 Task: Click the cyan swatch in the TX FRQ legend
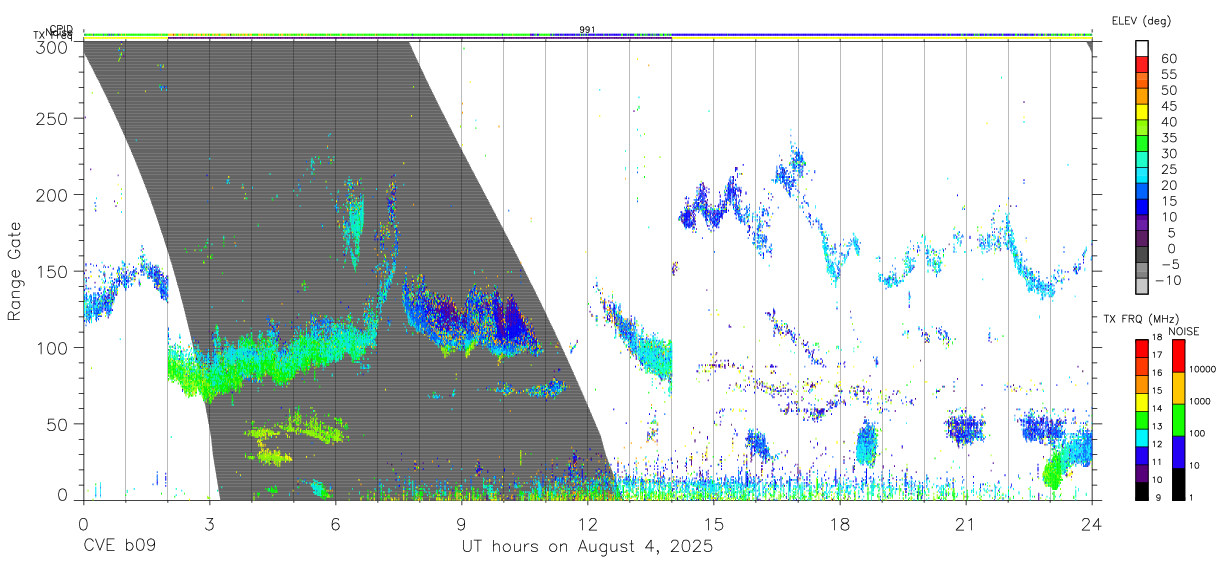[1143, 438]
